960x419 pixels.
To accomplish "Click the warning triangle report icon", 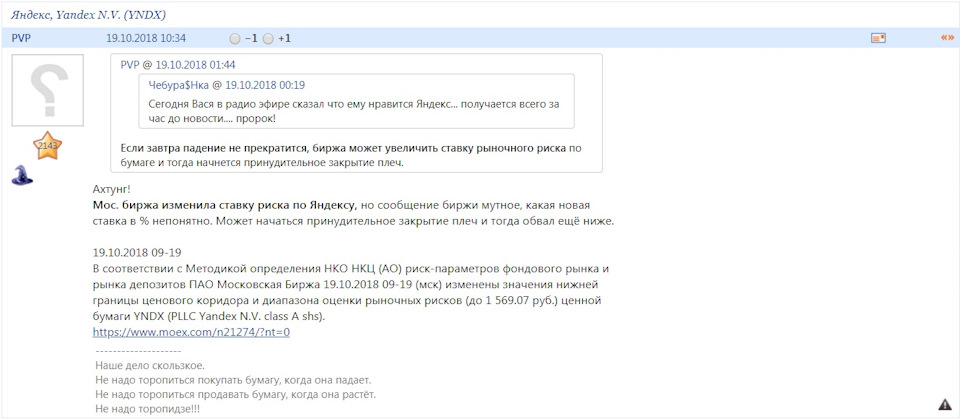I will (945, 404).
